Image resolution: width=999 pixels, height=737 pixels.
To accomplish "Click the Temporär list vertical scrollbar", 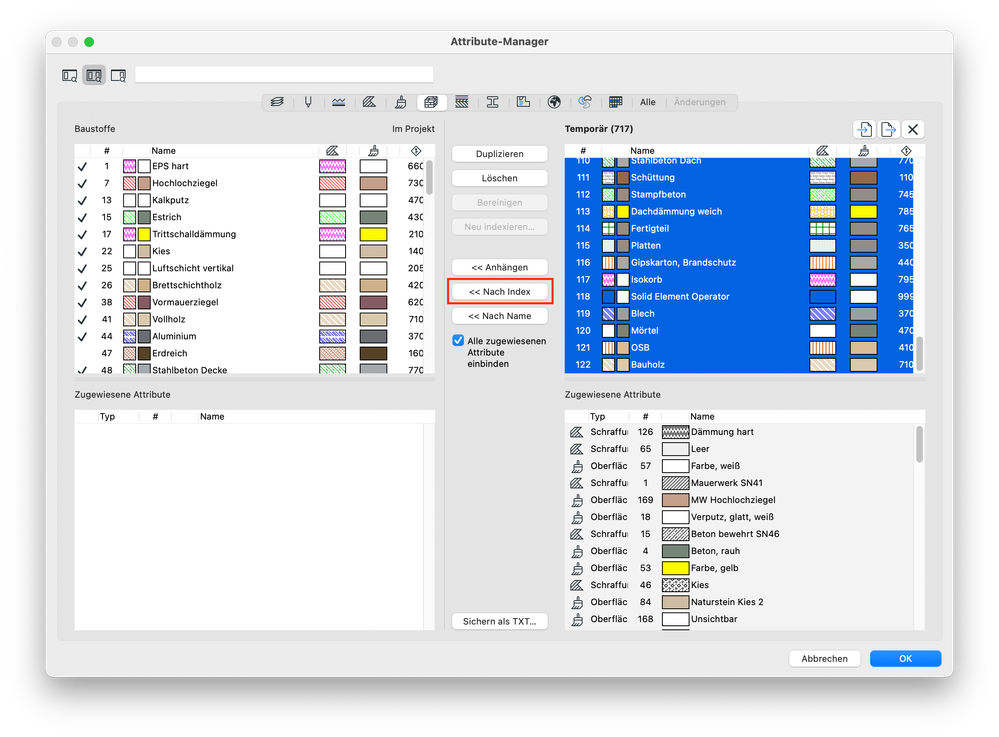I will tap(919, 354).
